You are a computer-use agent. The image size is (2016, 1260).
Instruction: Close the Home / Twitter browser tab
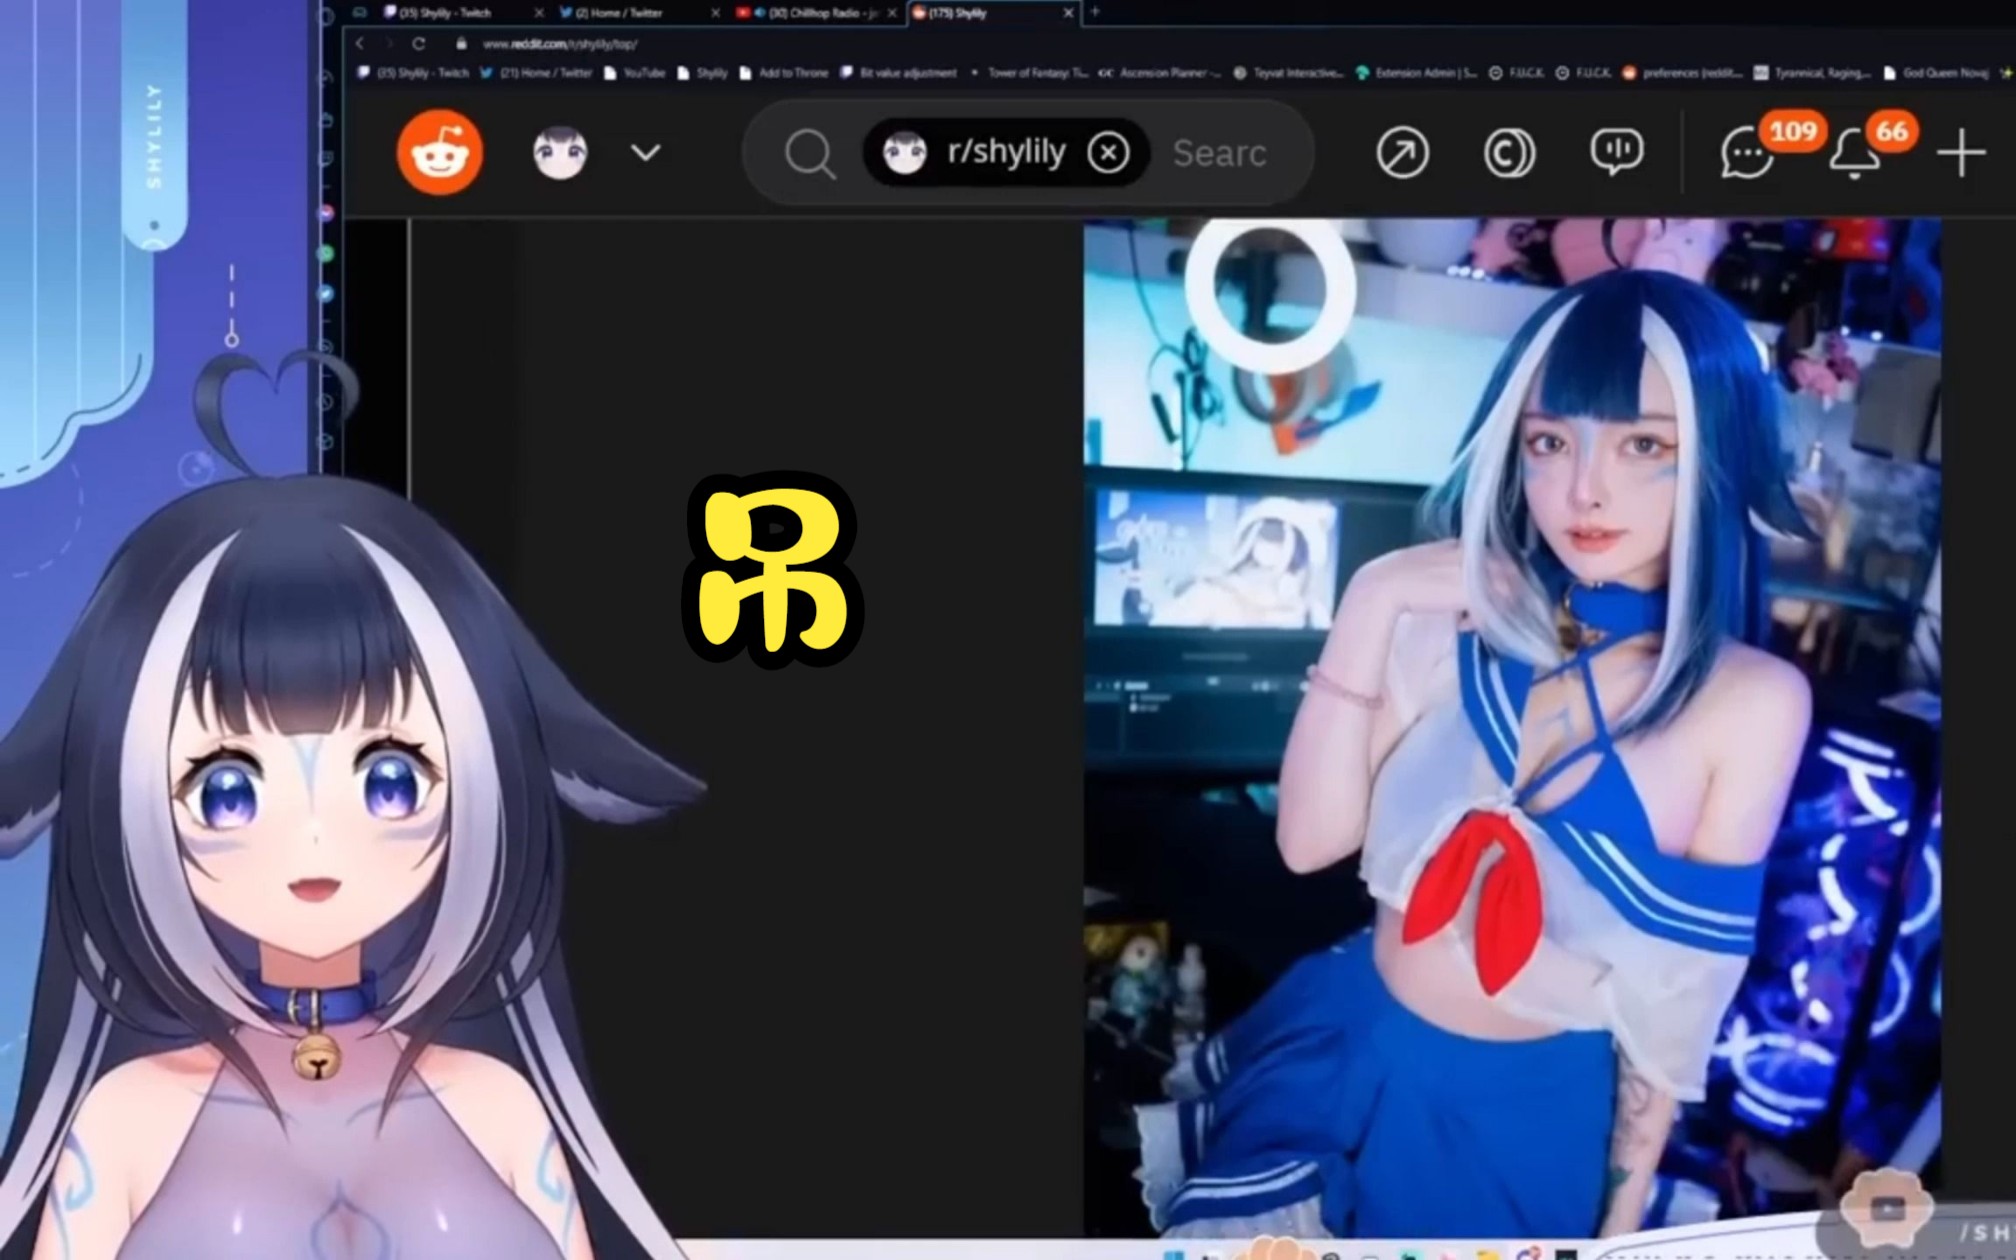[x=716, y=13]
